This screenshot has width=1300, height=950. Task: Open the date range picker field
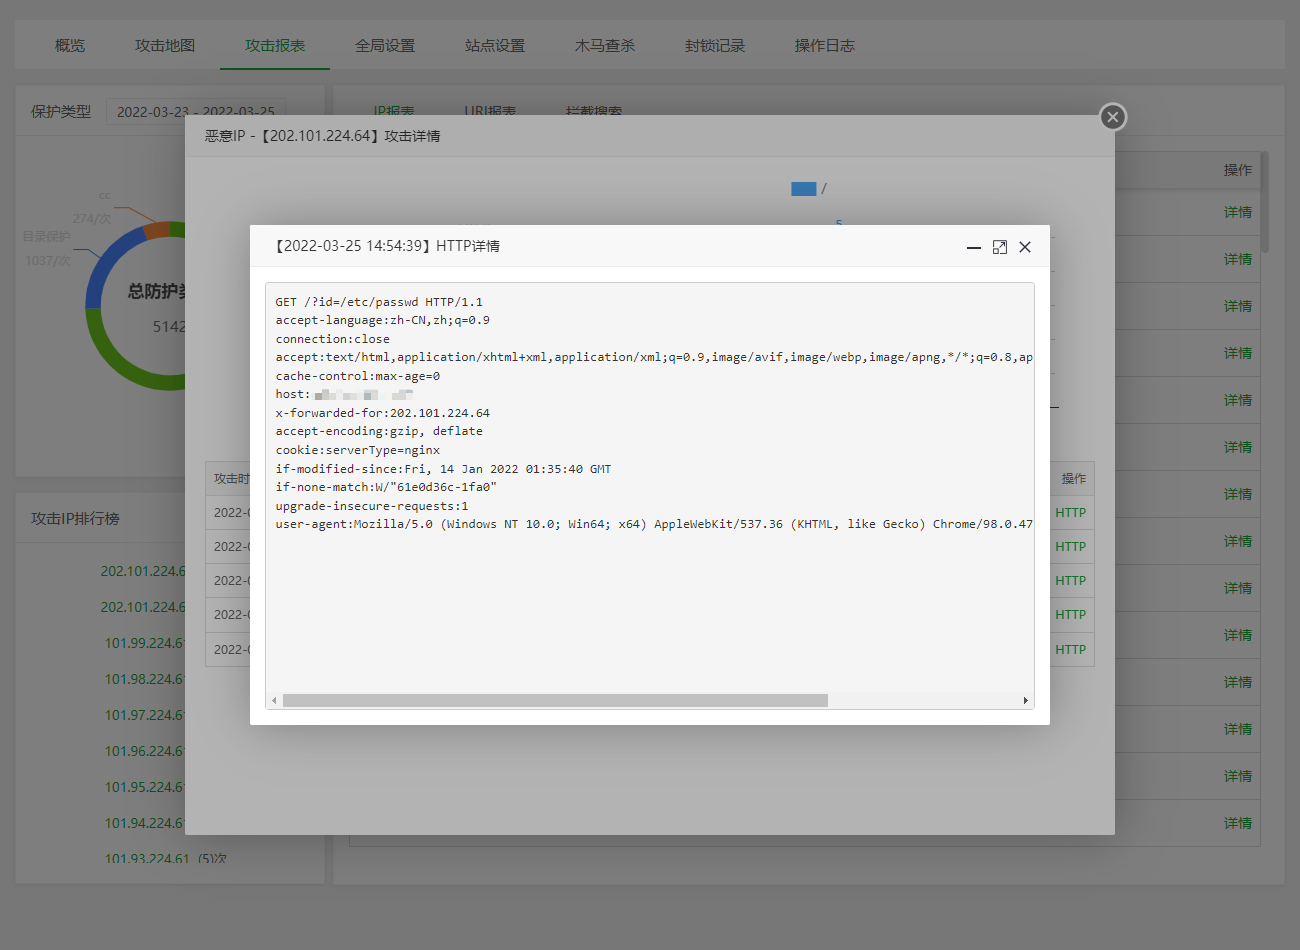196,112
